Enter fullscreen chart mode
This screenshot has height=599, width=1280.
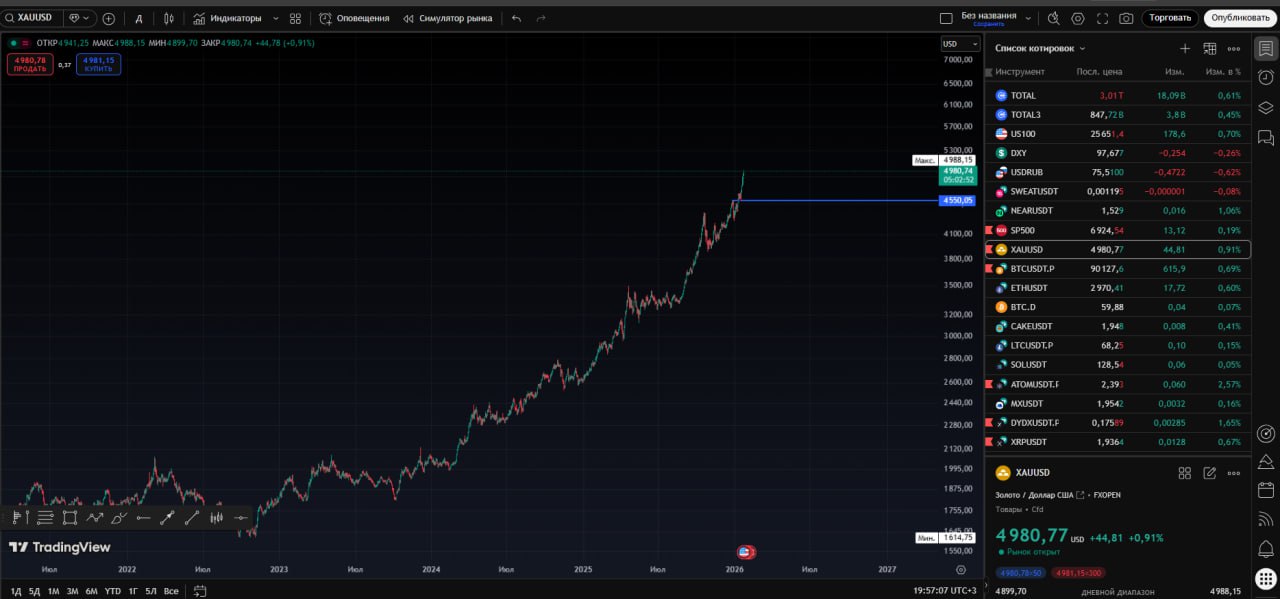(x=1103, y=18)
